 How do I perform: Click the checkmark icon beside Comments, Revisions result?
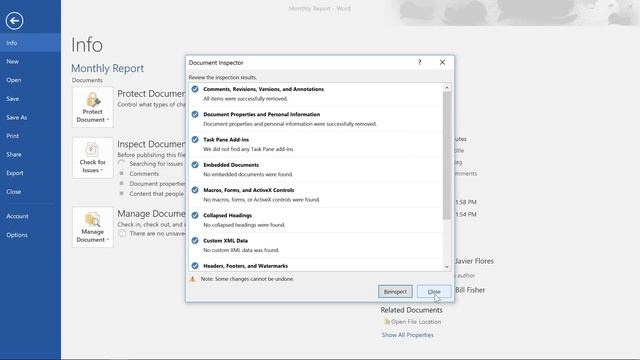click(195, 89)
